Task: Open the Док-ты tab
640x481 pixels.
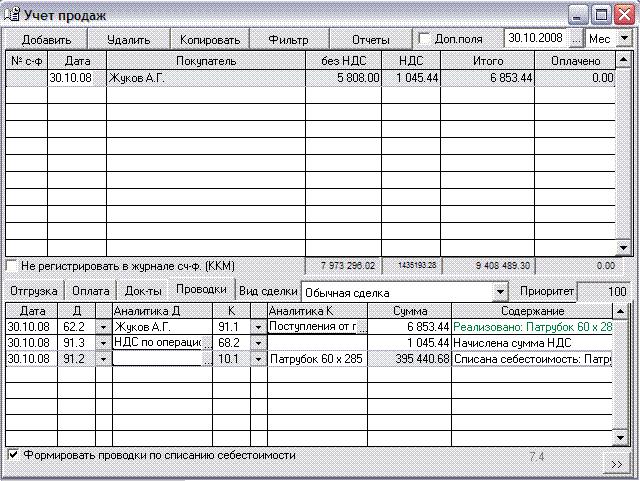Action: [143, 290]
